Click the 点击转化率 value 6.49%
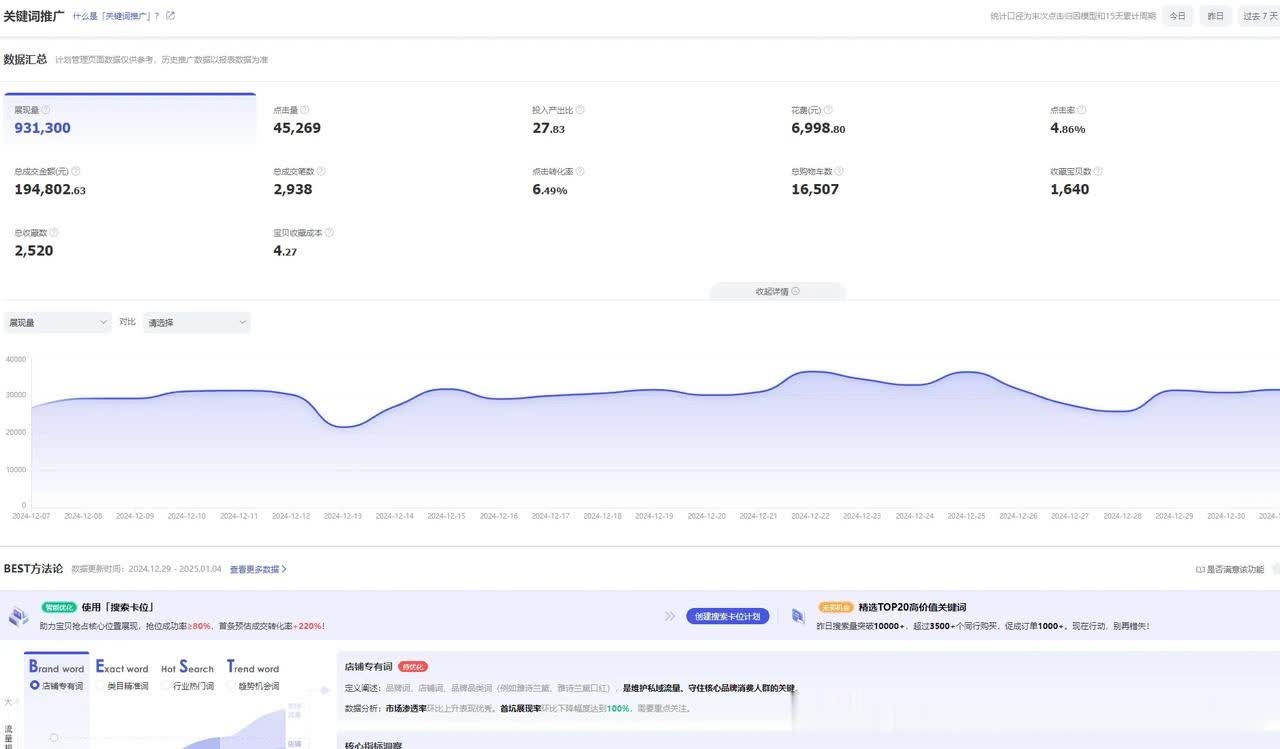1280x749 pixels. pyautogui.click(x=550, y=189)
